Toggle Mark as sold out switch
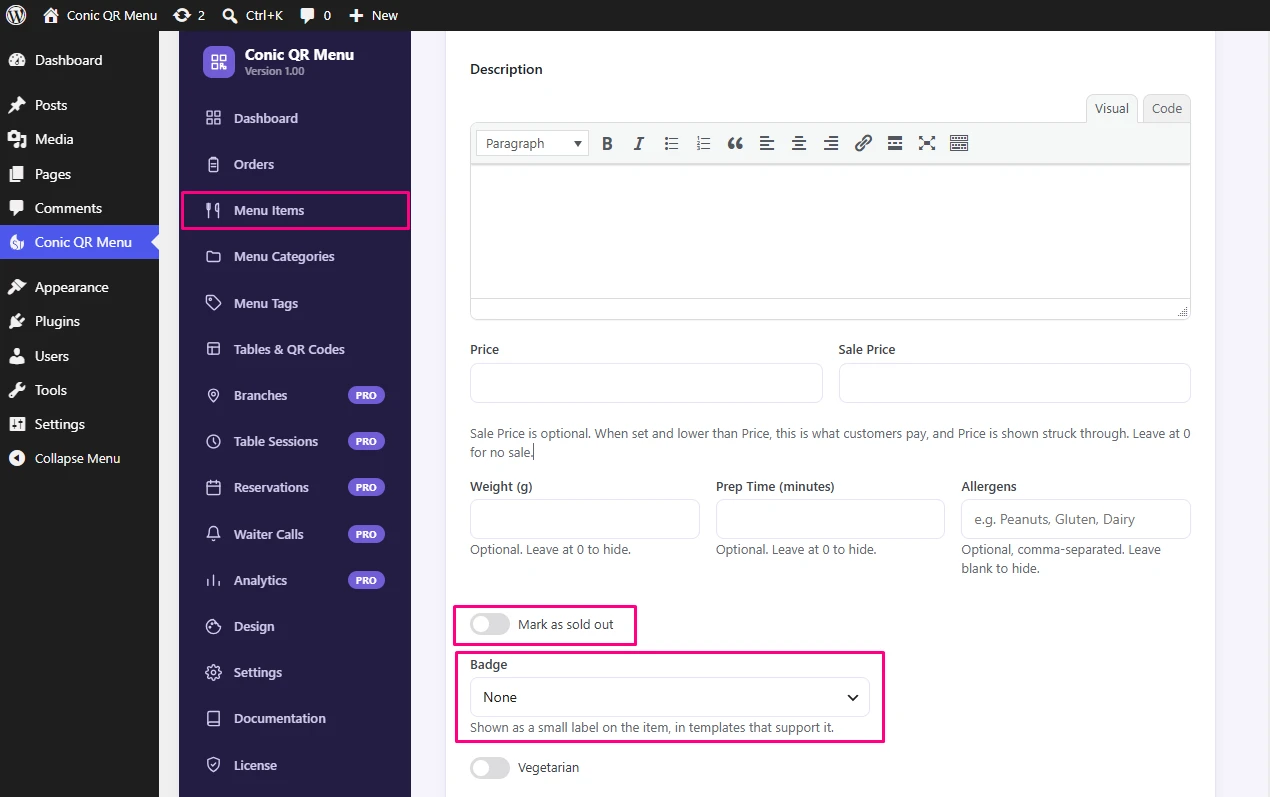The width and height of the screenshot is (1270, 797). (490, 624)
